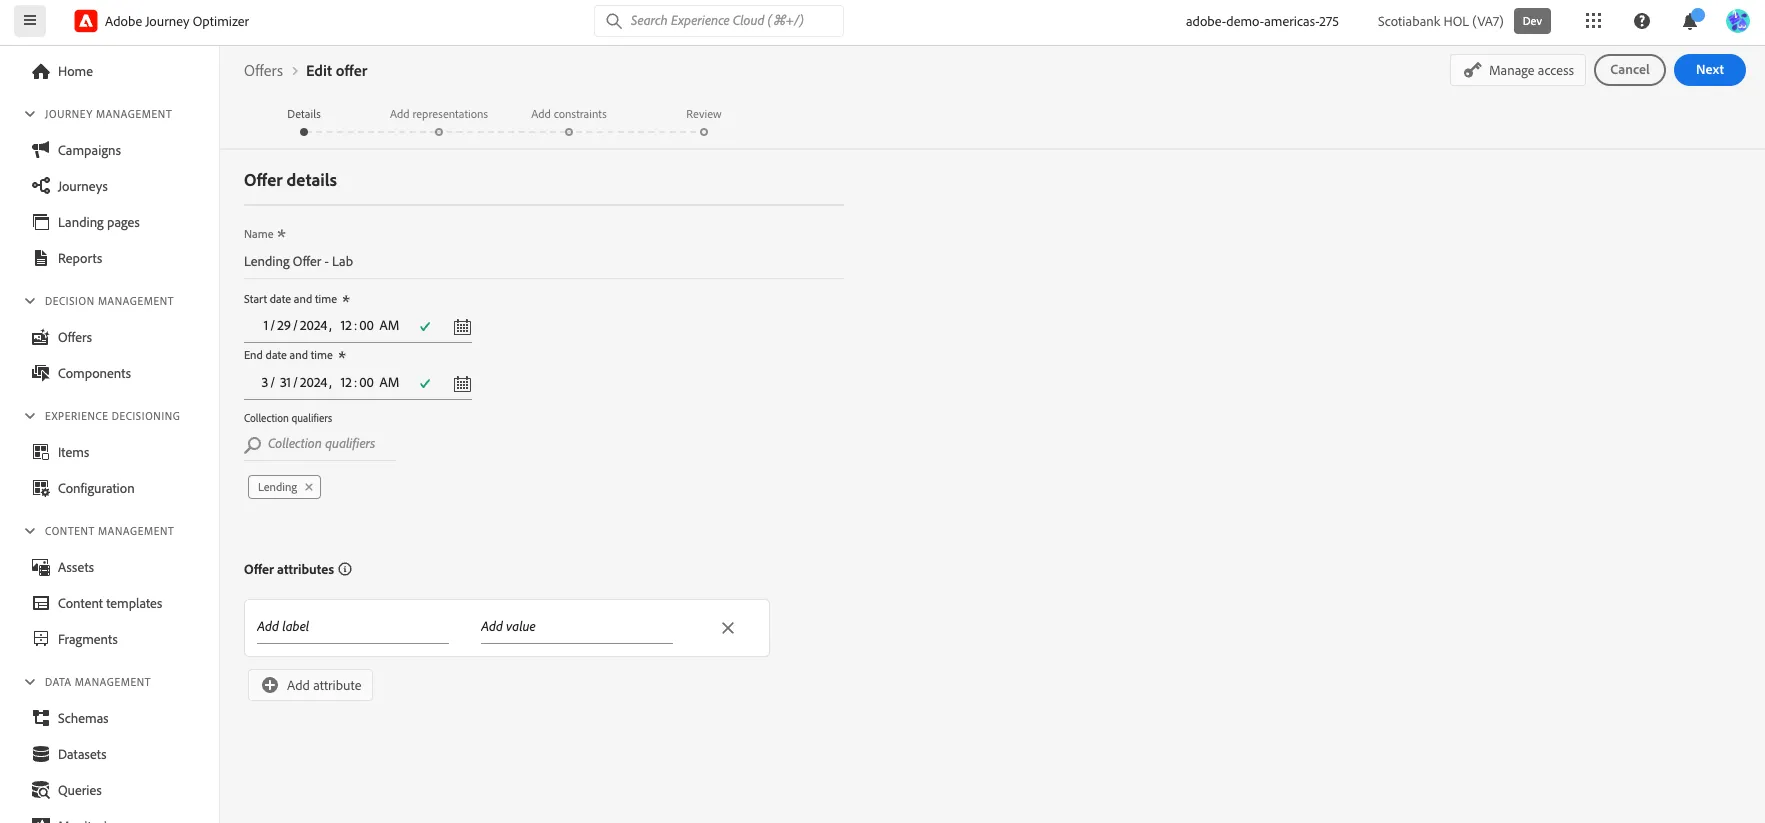Viewport: 1765px width, 823px height.
Task: Edit the offer Name field
Action: pyautogui.click(x=544, y=262)
